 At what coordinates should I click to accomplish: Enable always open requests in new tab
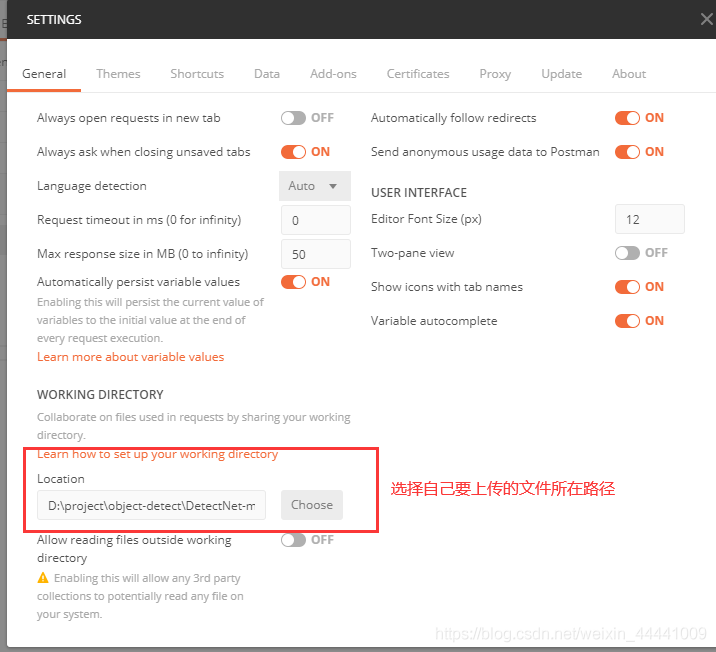[x=293, y=118]
